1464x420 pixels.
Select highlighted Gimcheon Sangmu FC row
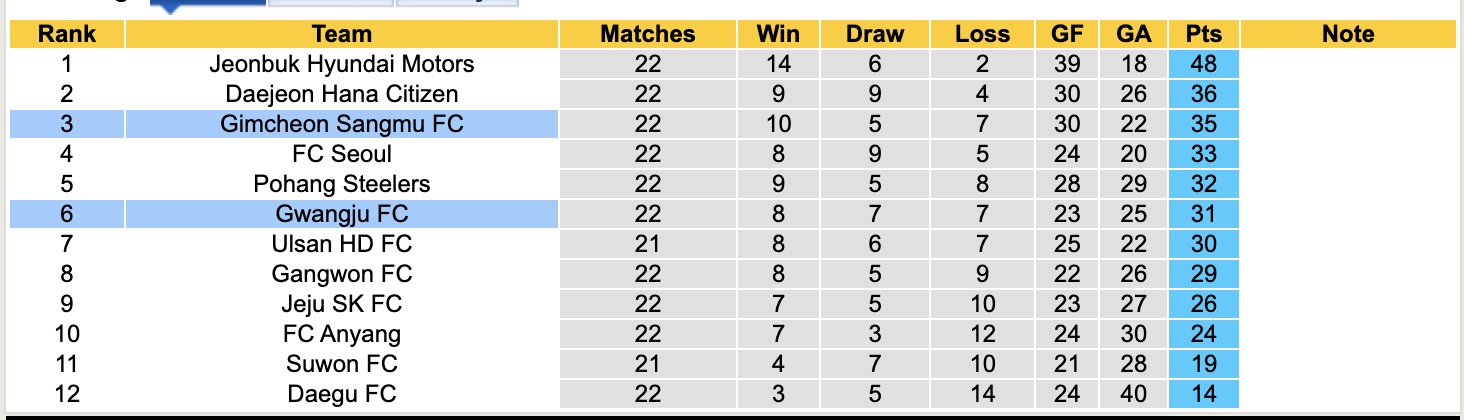click(341, 124)
